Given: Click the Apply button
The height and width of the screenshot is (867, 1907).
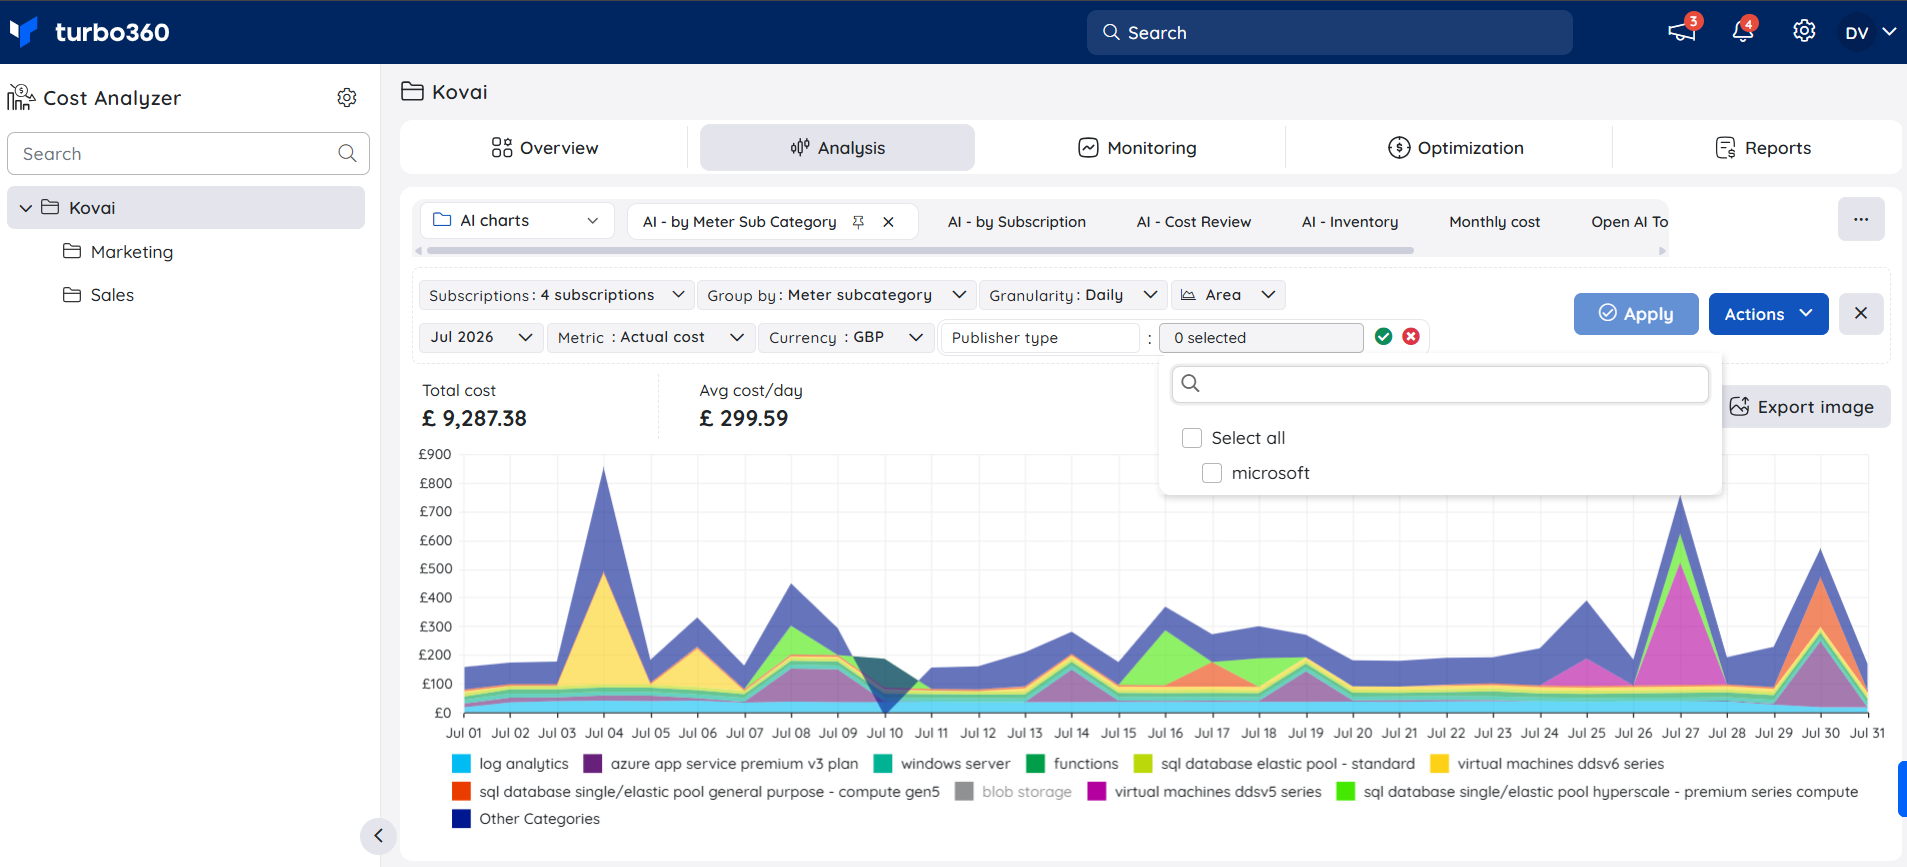Looking at the screenshot, I should tap(1636, 314).
